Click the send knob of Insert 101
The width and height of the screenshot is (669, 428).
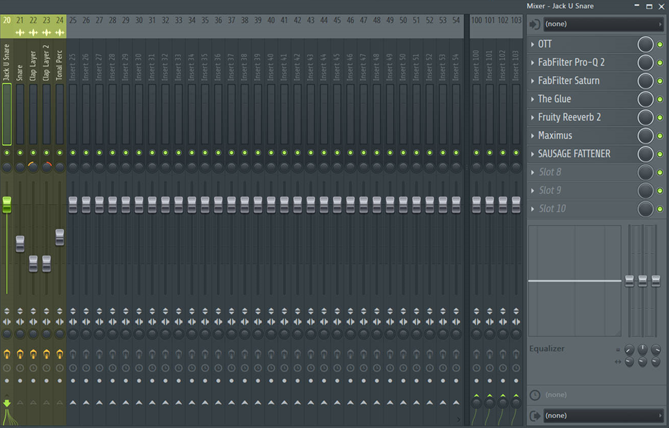[x=490, y=402]
